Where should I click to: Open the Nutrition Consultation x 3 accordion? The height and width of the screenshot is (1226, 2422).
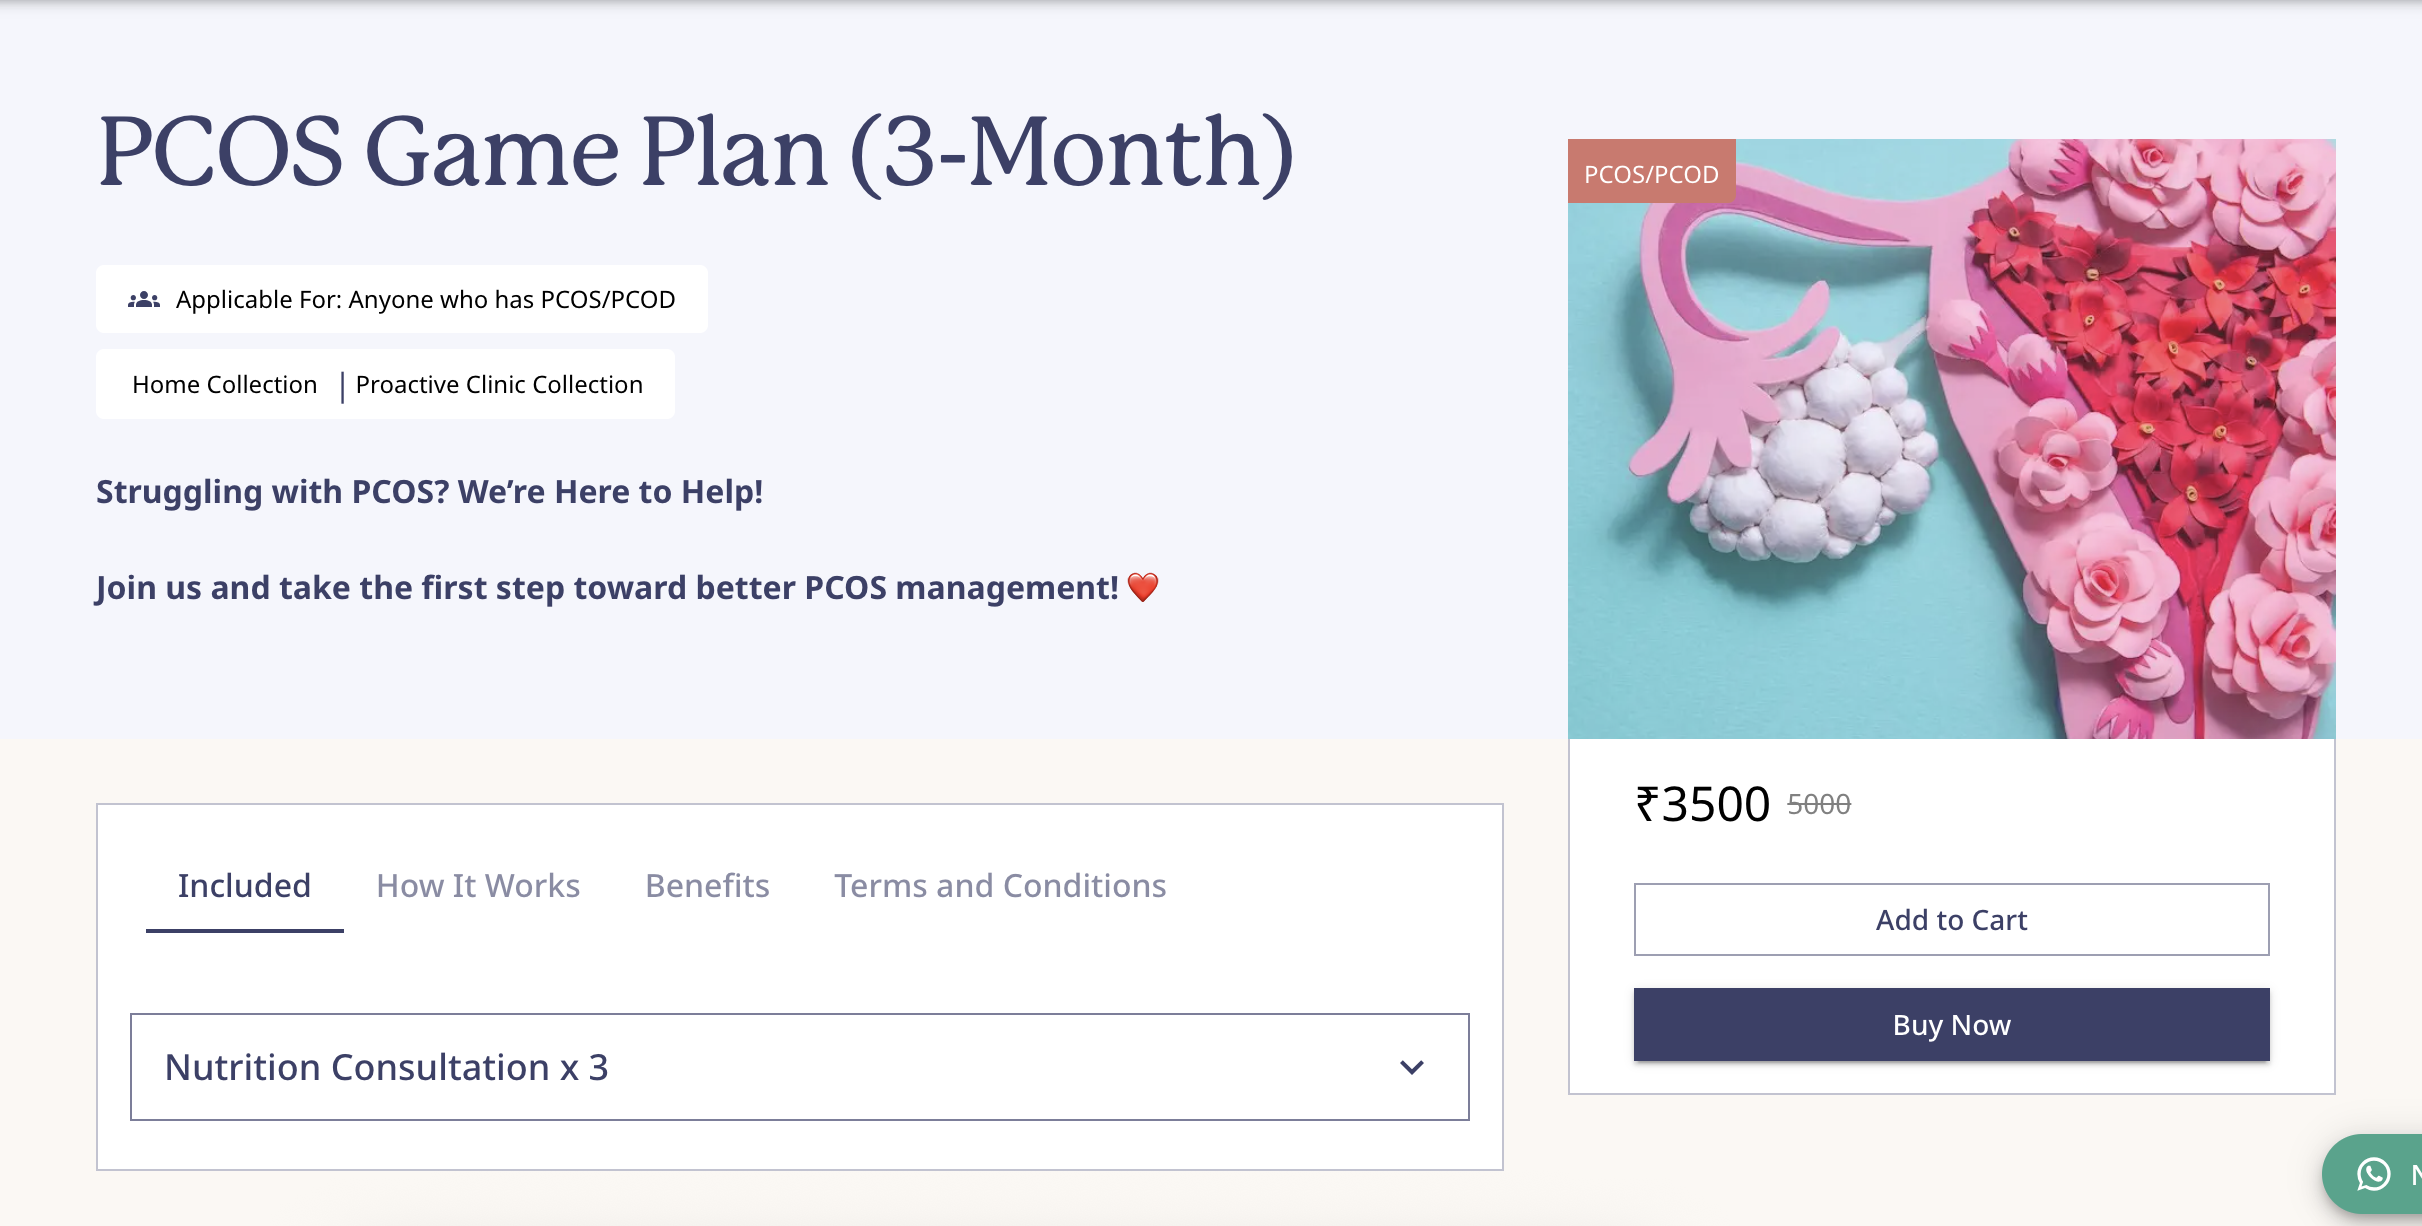(x=799, y=1067)
